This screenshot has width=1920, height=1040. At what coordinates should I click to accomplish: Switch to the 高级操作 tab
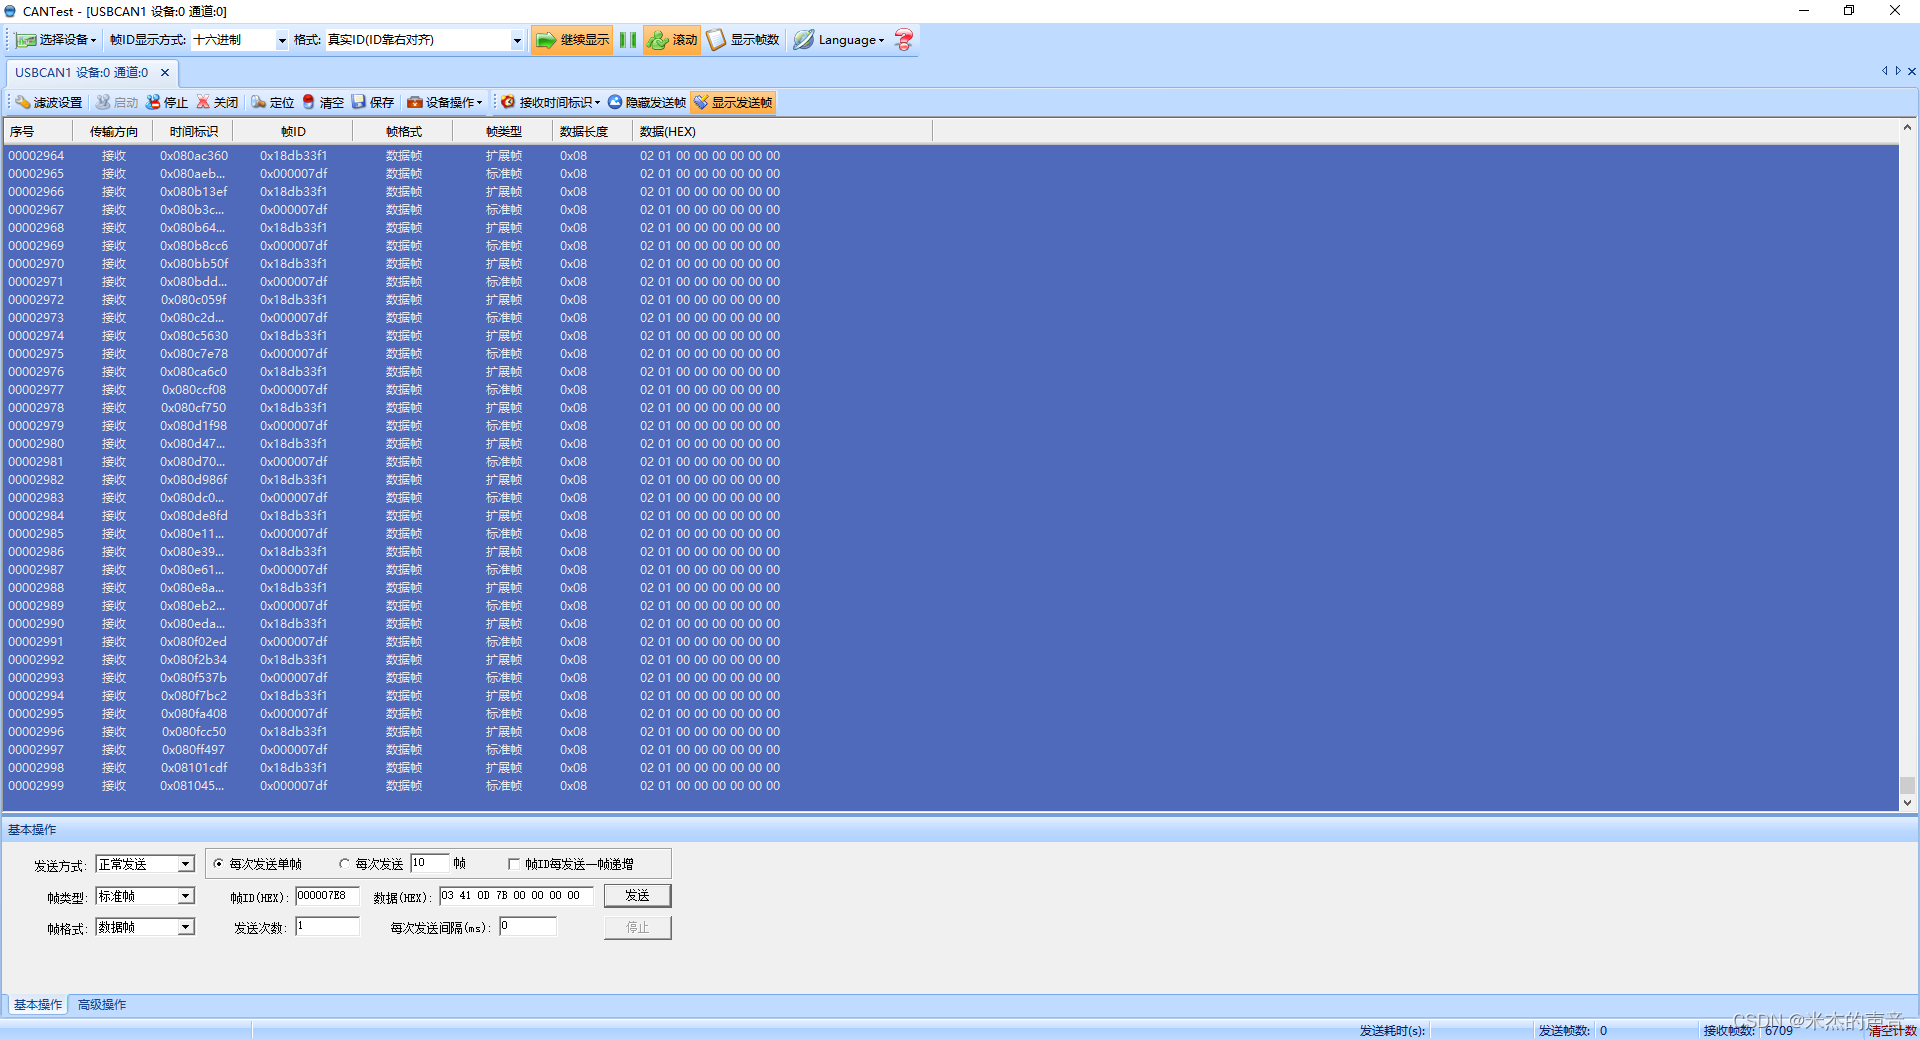pos(102,1005)
